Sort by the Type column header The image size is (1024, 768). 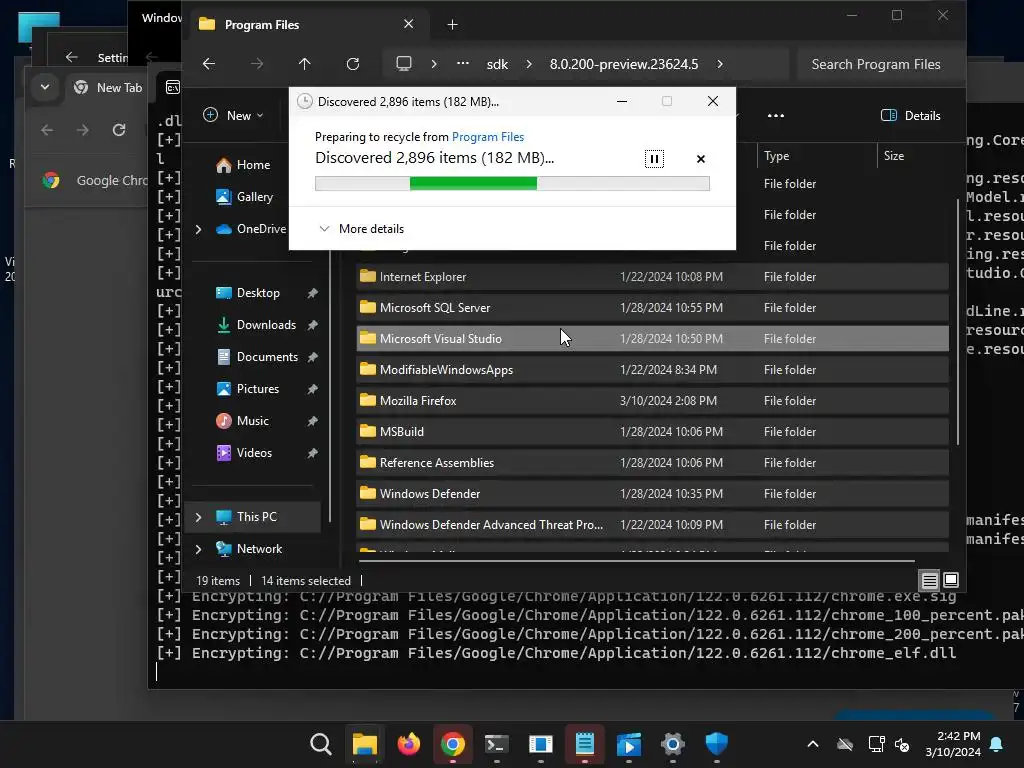coord(816,156)
